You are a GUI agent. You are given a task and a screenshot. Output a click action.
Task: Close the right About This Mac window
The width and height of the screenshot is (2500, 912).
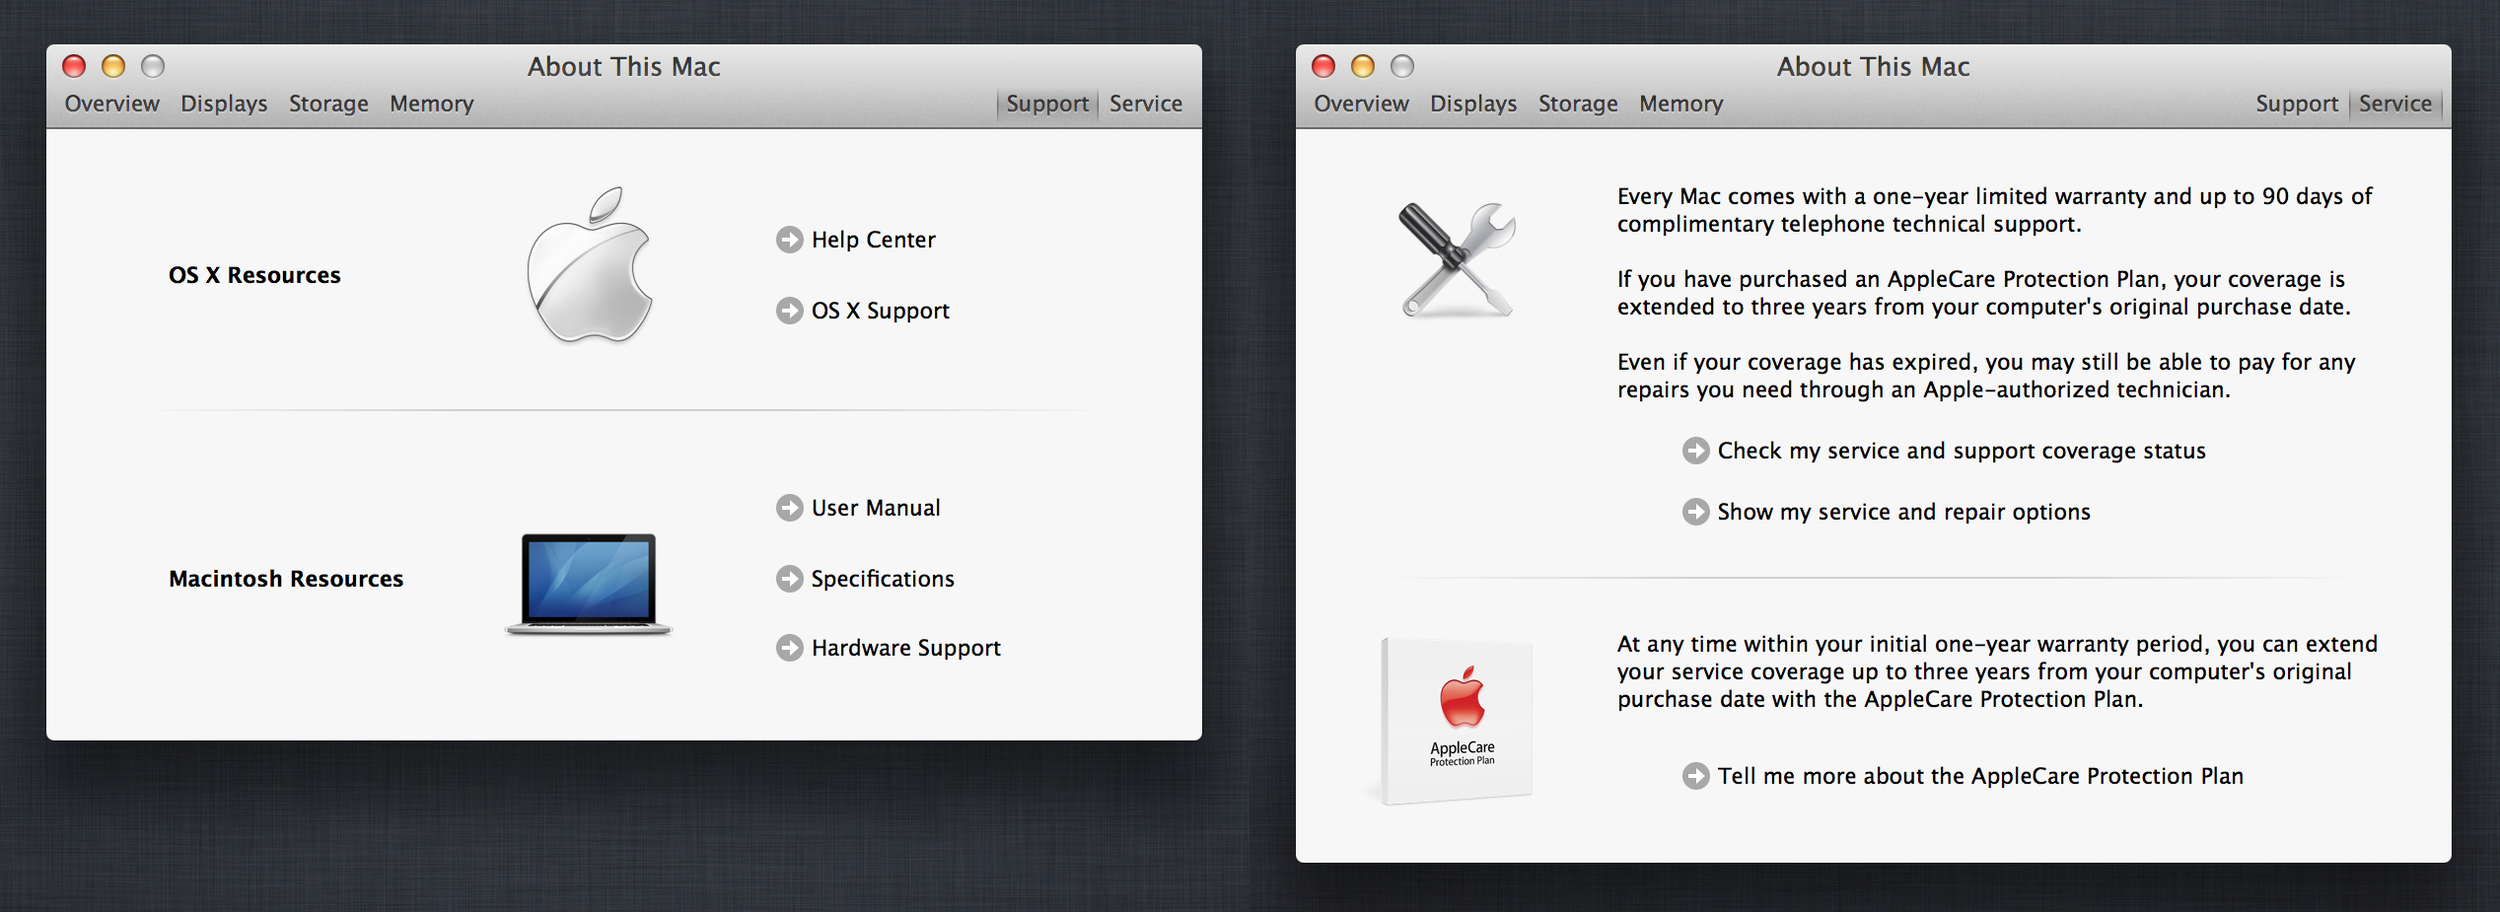pos(1323,66)
